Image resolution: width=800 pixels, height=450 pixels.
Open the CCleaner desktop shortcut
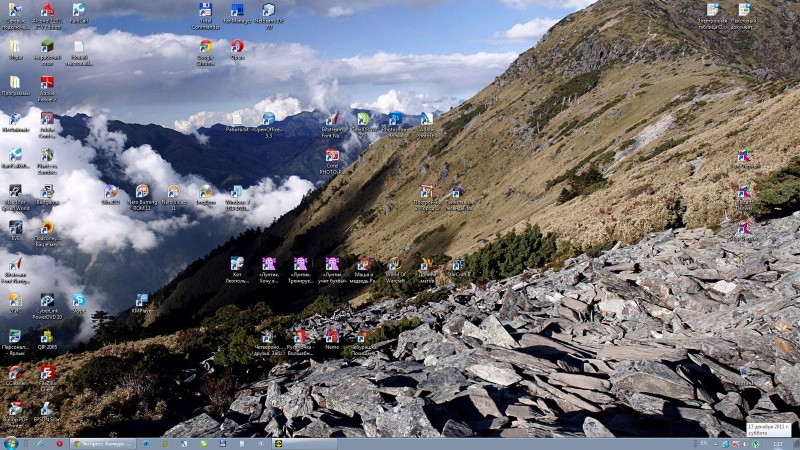(15, 373)
